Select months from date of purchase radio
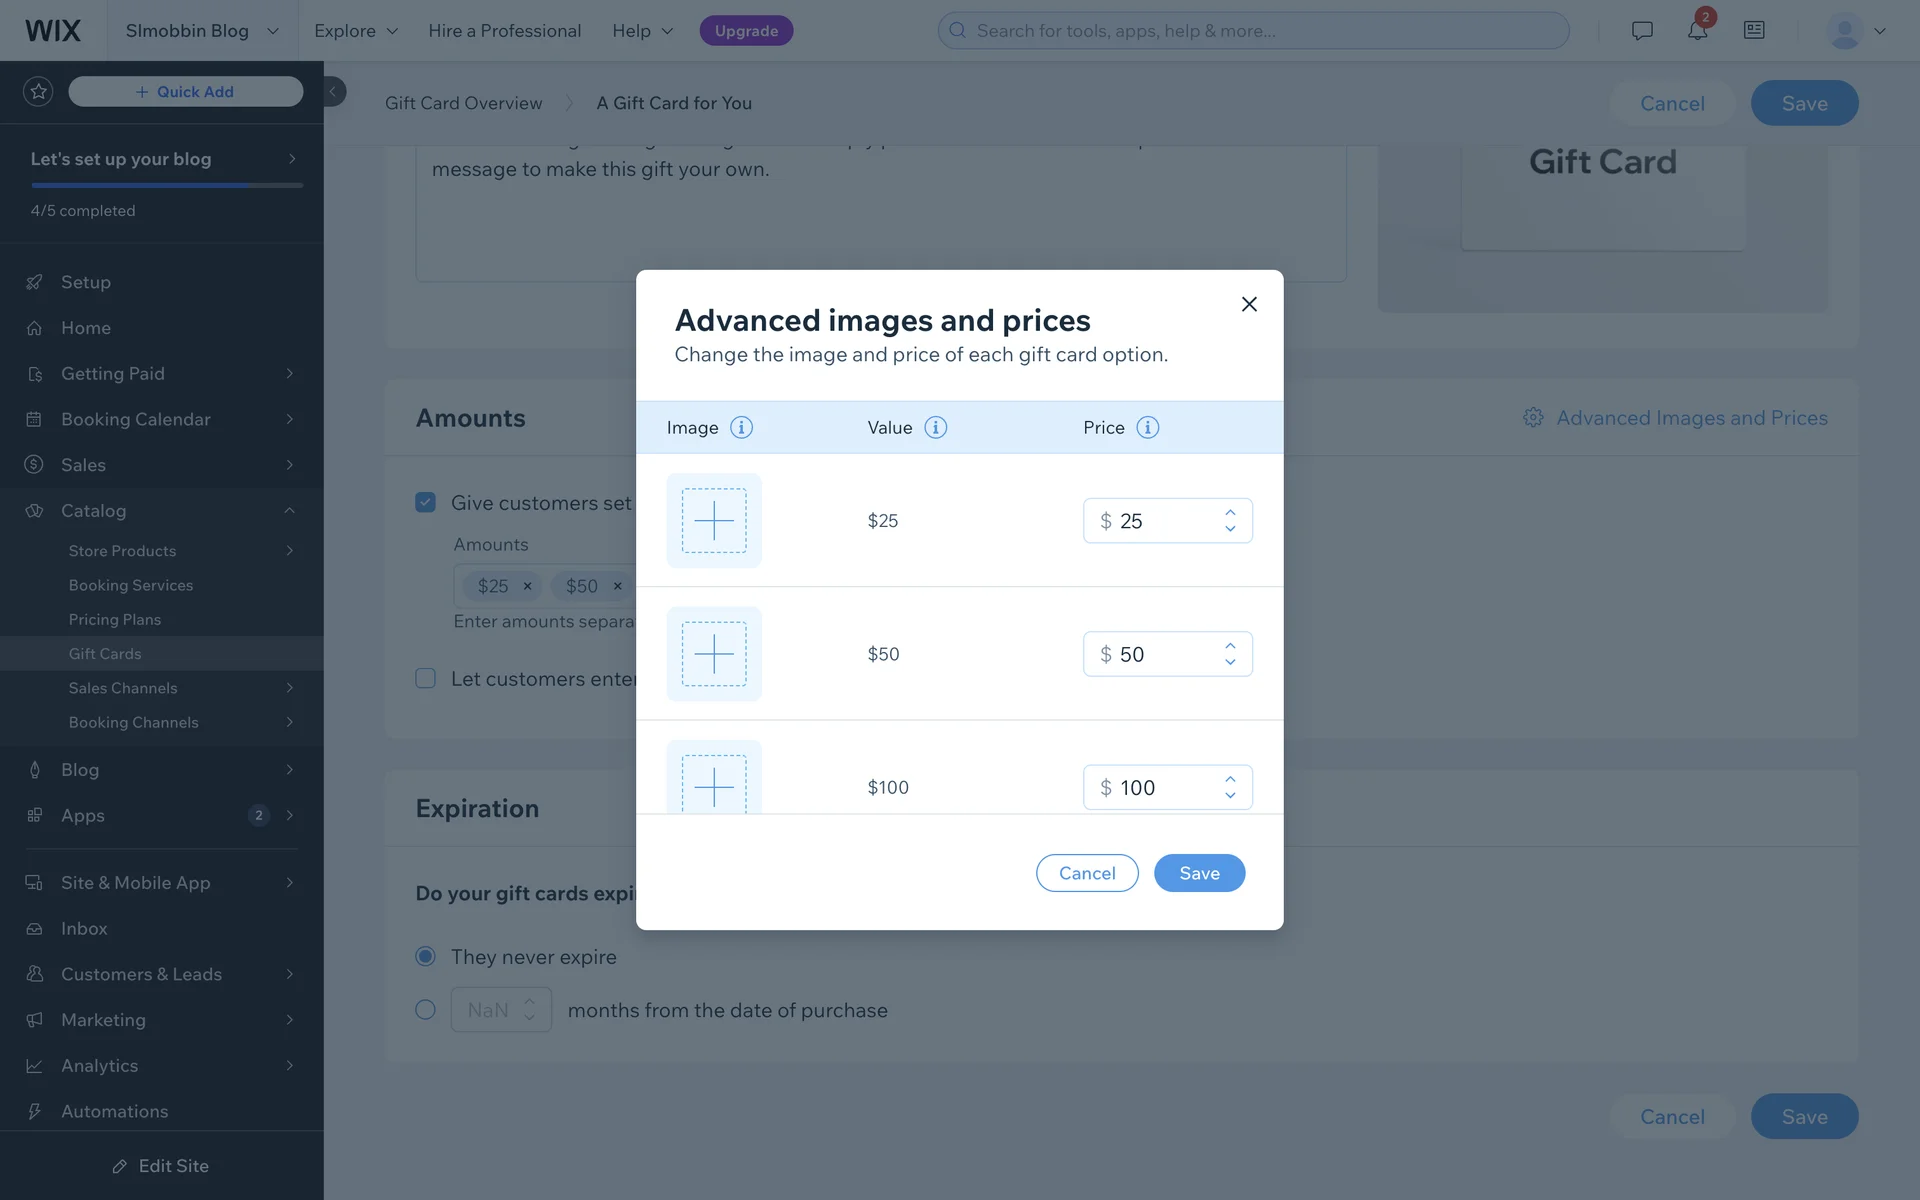 (426, 1010)
